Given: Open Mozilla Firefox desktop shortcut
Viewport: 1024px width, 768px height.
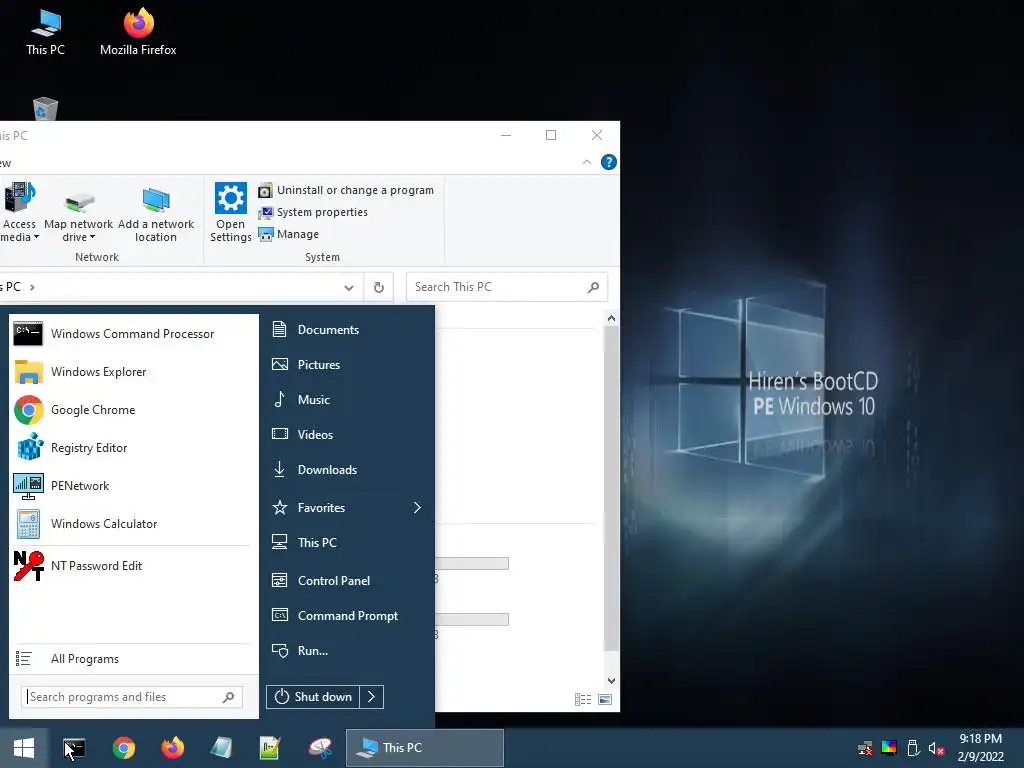Looking at the screenshot, I should 138,32.
